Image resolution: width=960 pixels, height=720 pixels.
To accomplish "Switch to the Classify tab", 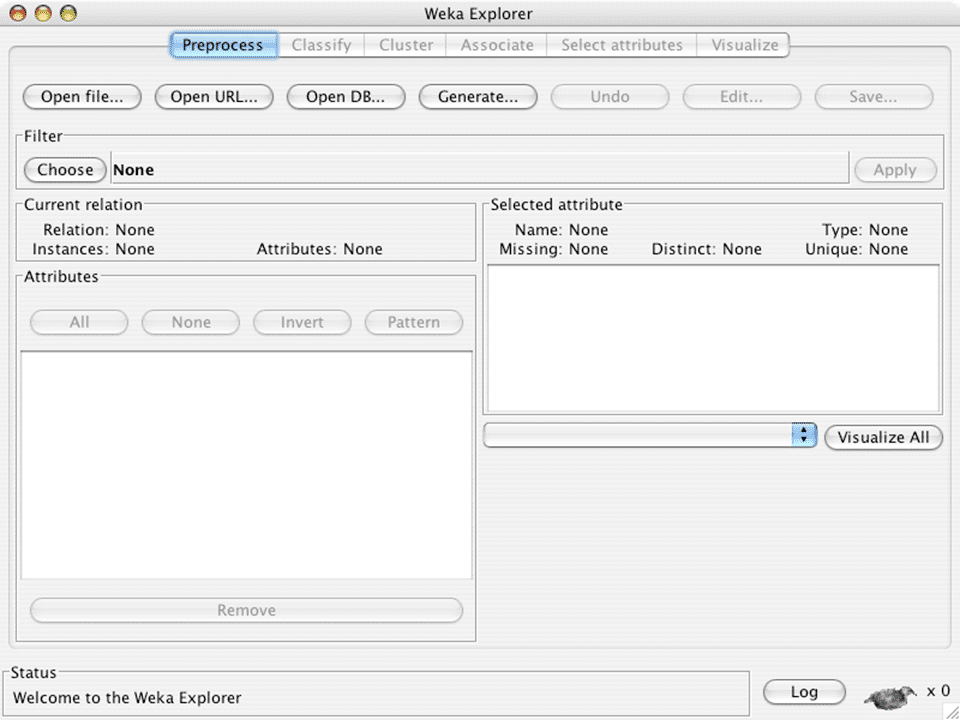I will coord(321,45).
